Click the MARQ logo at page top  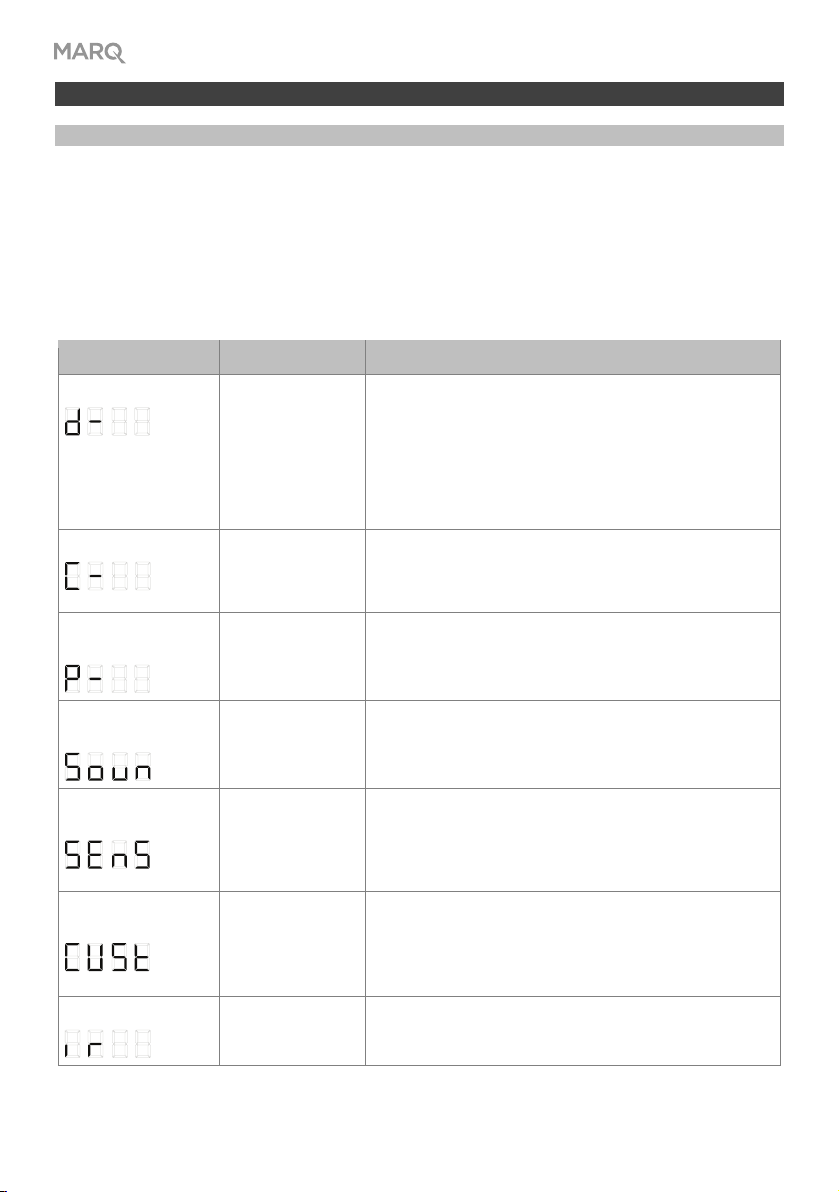click(x=89, y=52)
